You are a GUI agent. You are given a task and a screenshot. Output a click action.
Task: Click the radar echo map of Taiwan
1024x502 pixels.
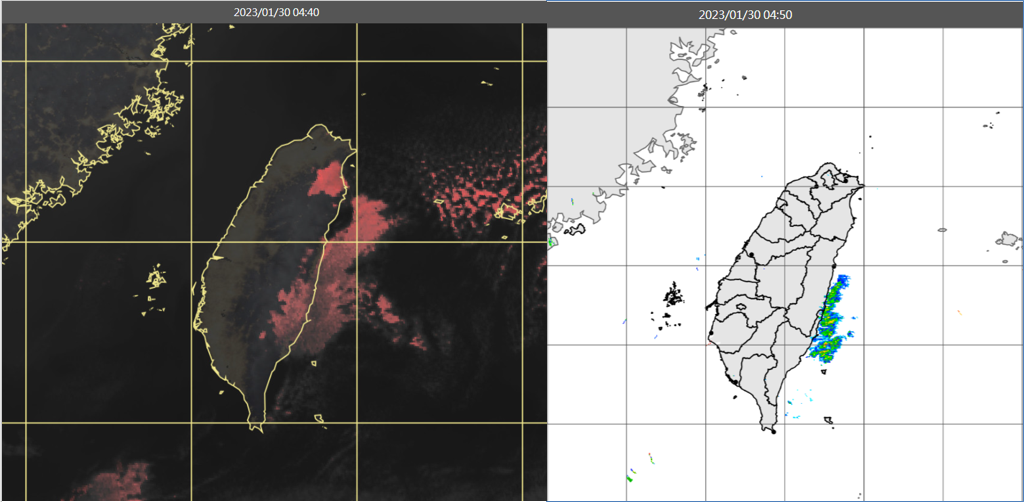pos(786,264)
